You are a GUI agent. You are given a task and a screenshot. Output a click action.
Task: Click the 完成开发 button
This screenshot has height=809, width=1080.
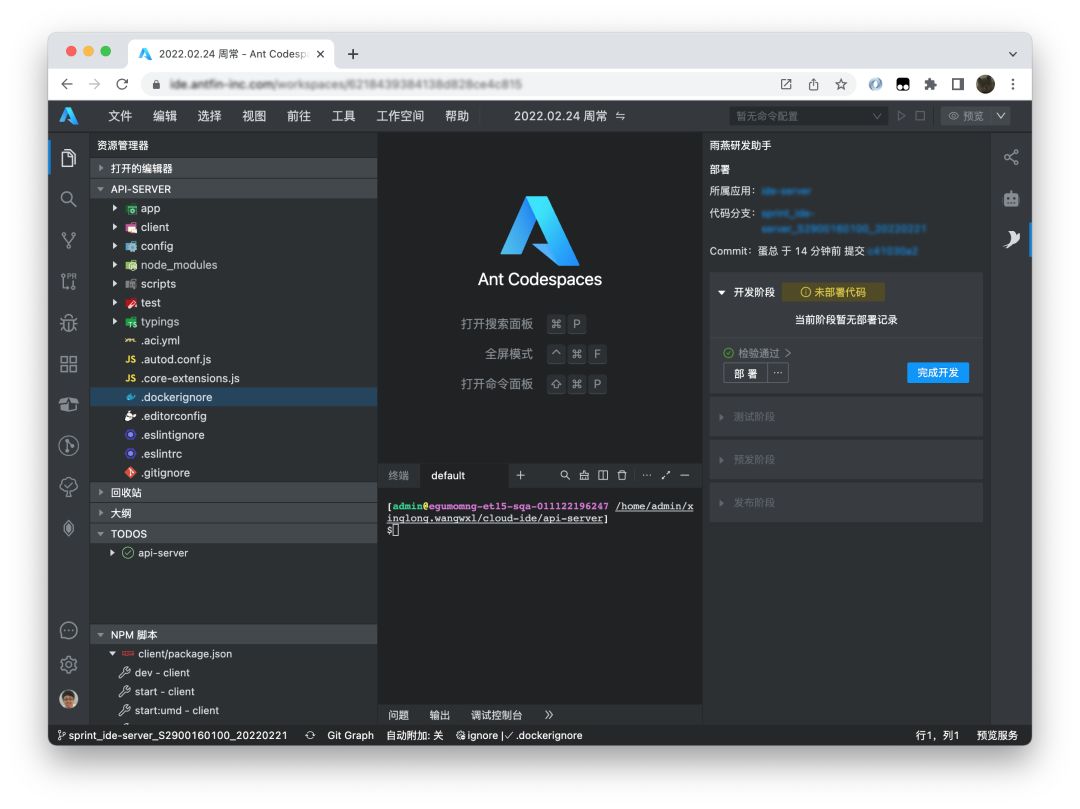(x=937, y=372)
